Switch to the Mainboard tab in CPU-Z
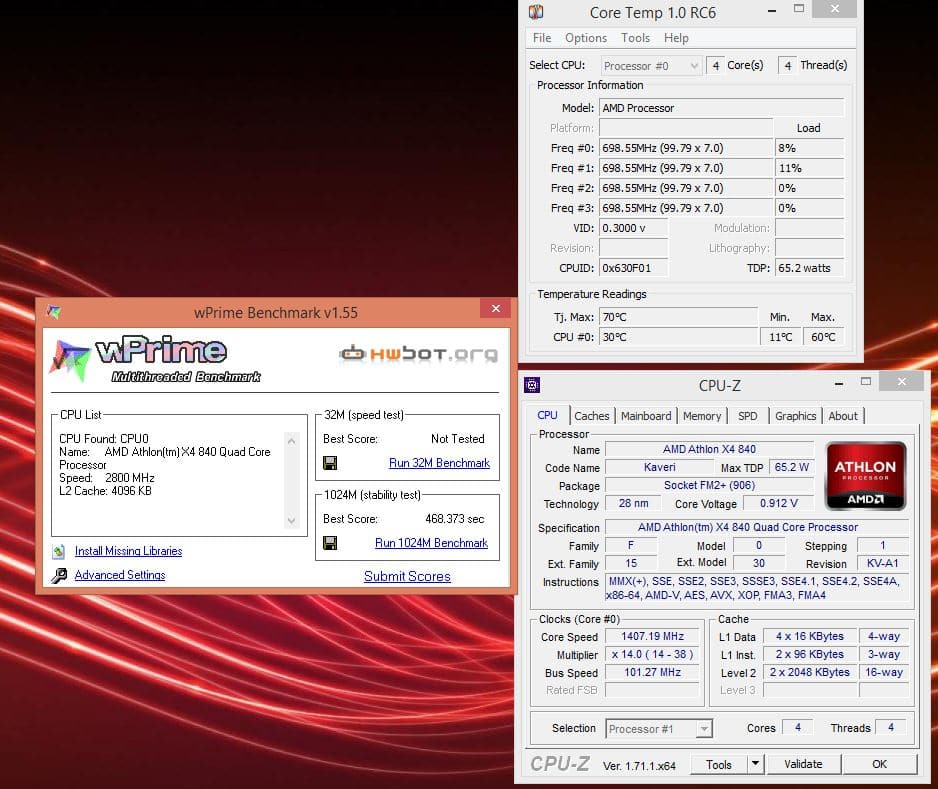 point(646,416)
